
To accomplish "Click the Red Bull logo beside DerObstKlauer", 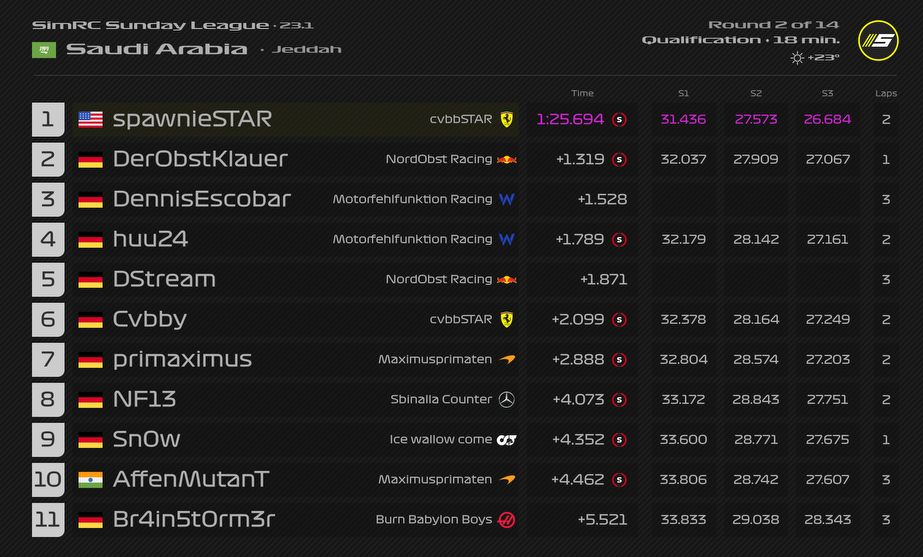I will tap(507, 159).
